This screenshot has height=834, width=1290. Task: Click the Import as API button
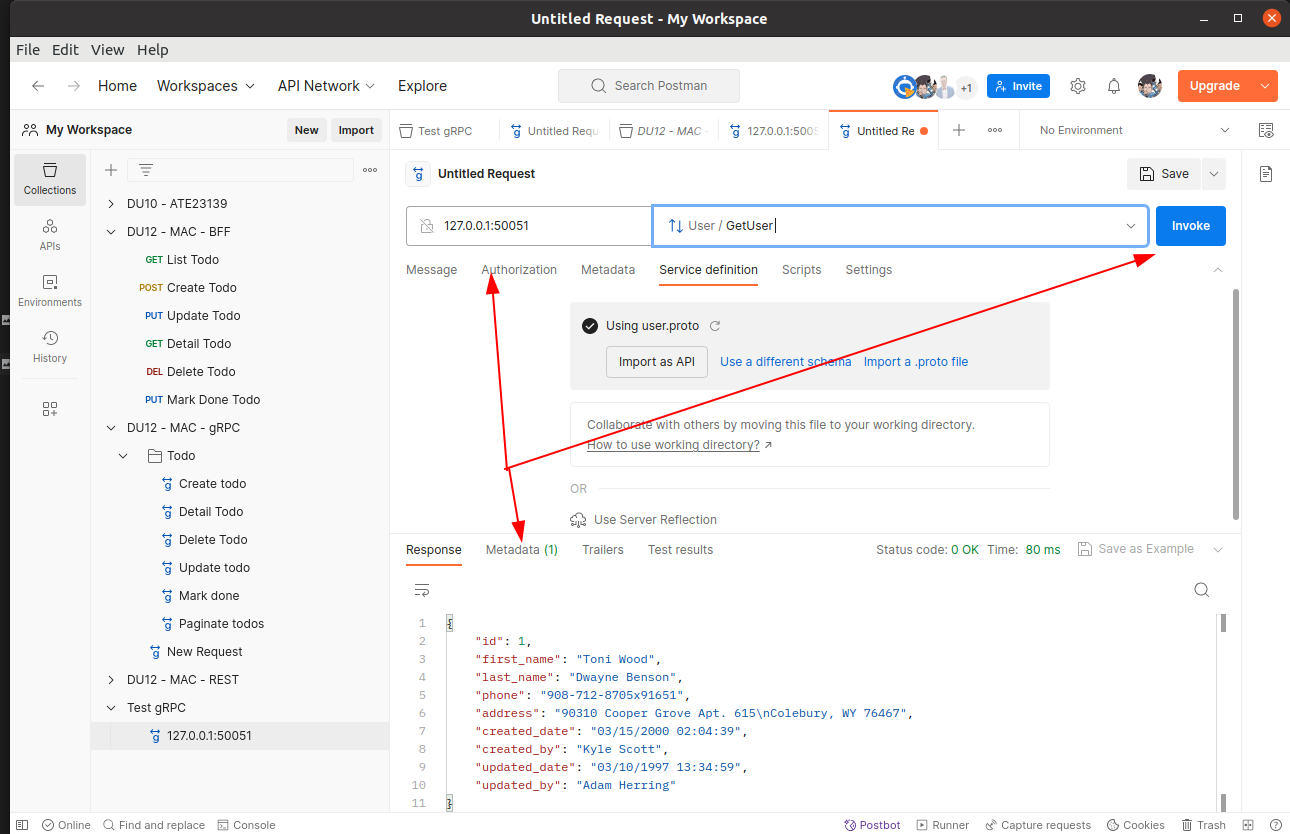(x=657, y=362)
